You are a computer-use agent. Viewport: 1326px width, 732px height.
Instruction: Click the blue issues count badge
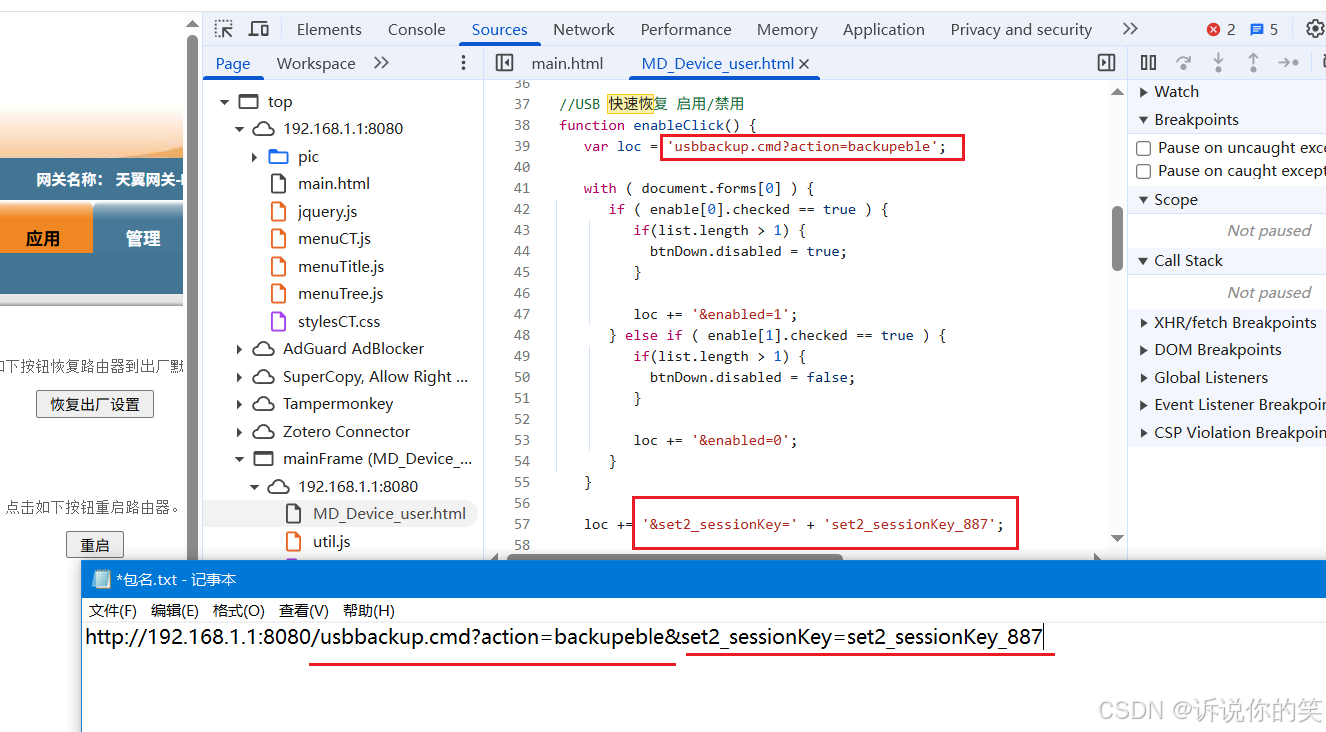coord(1264,29)
